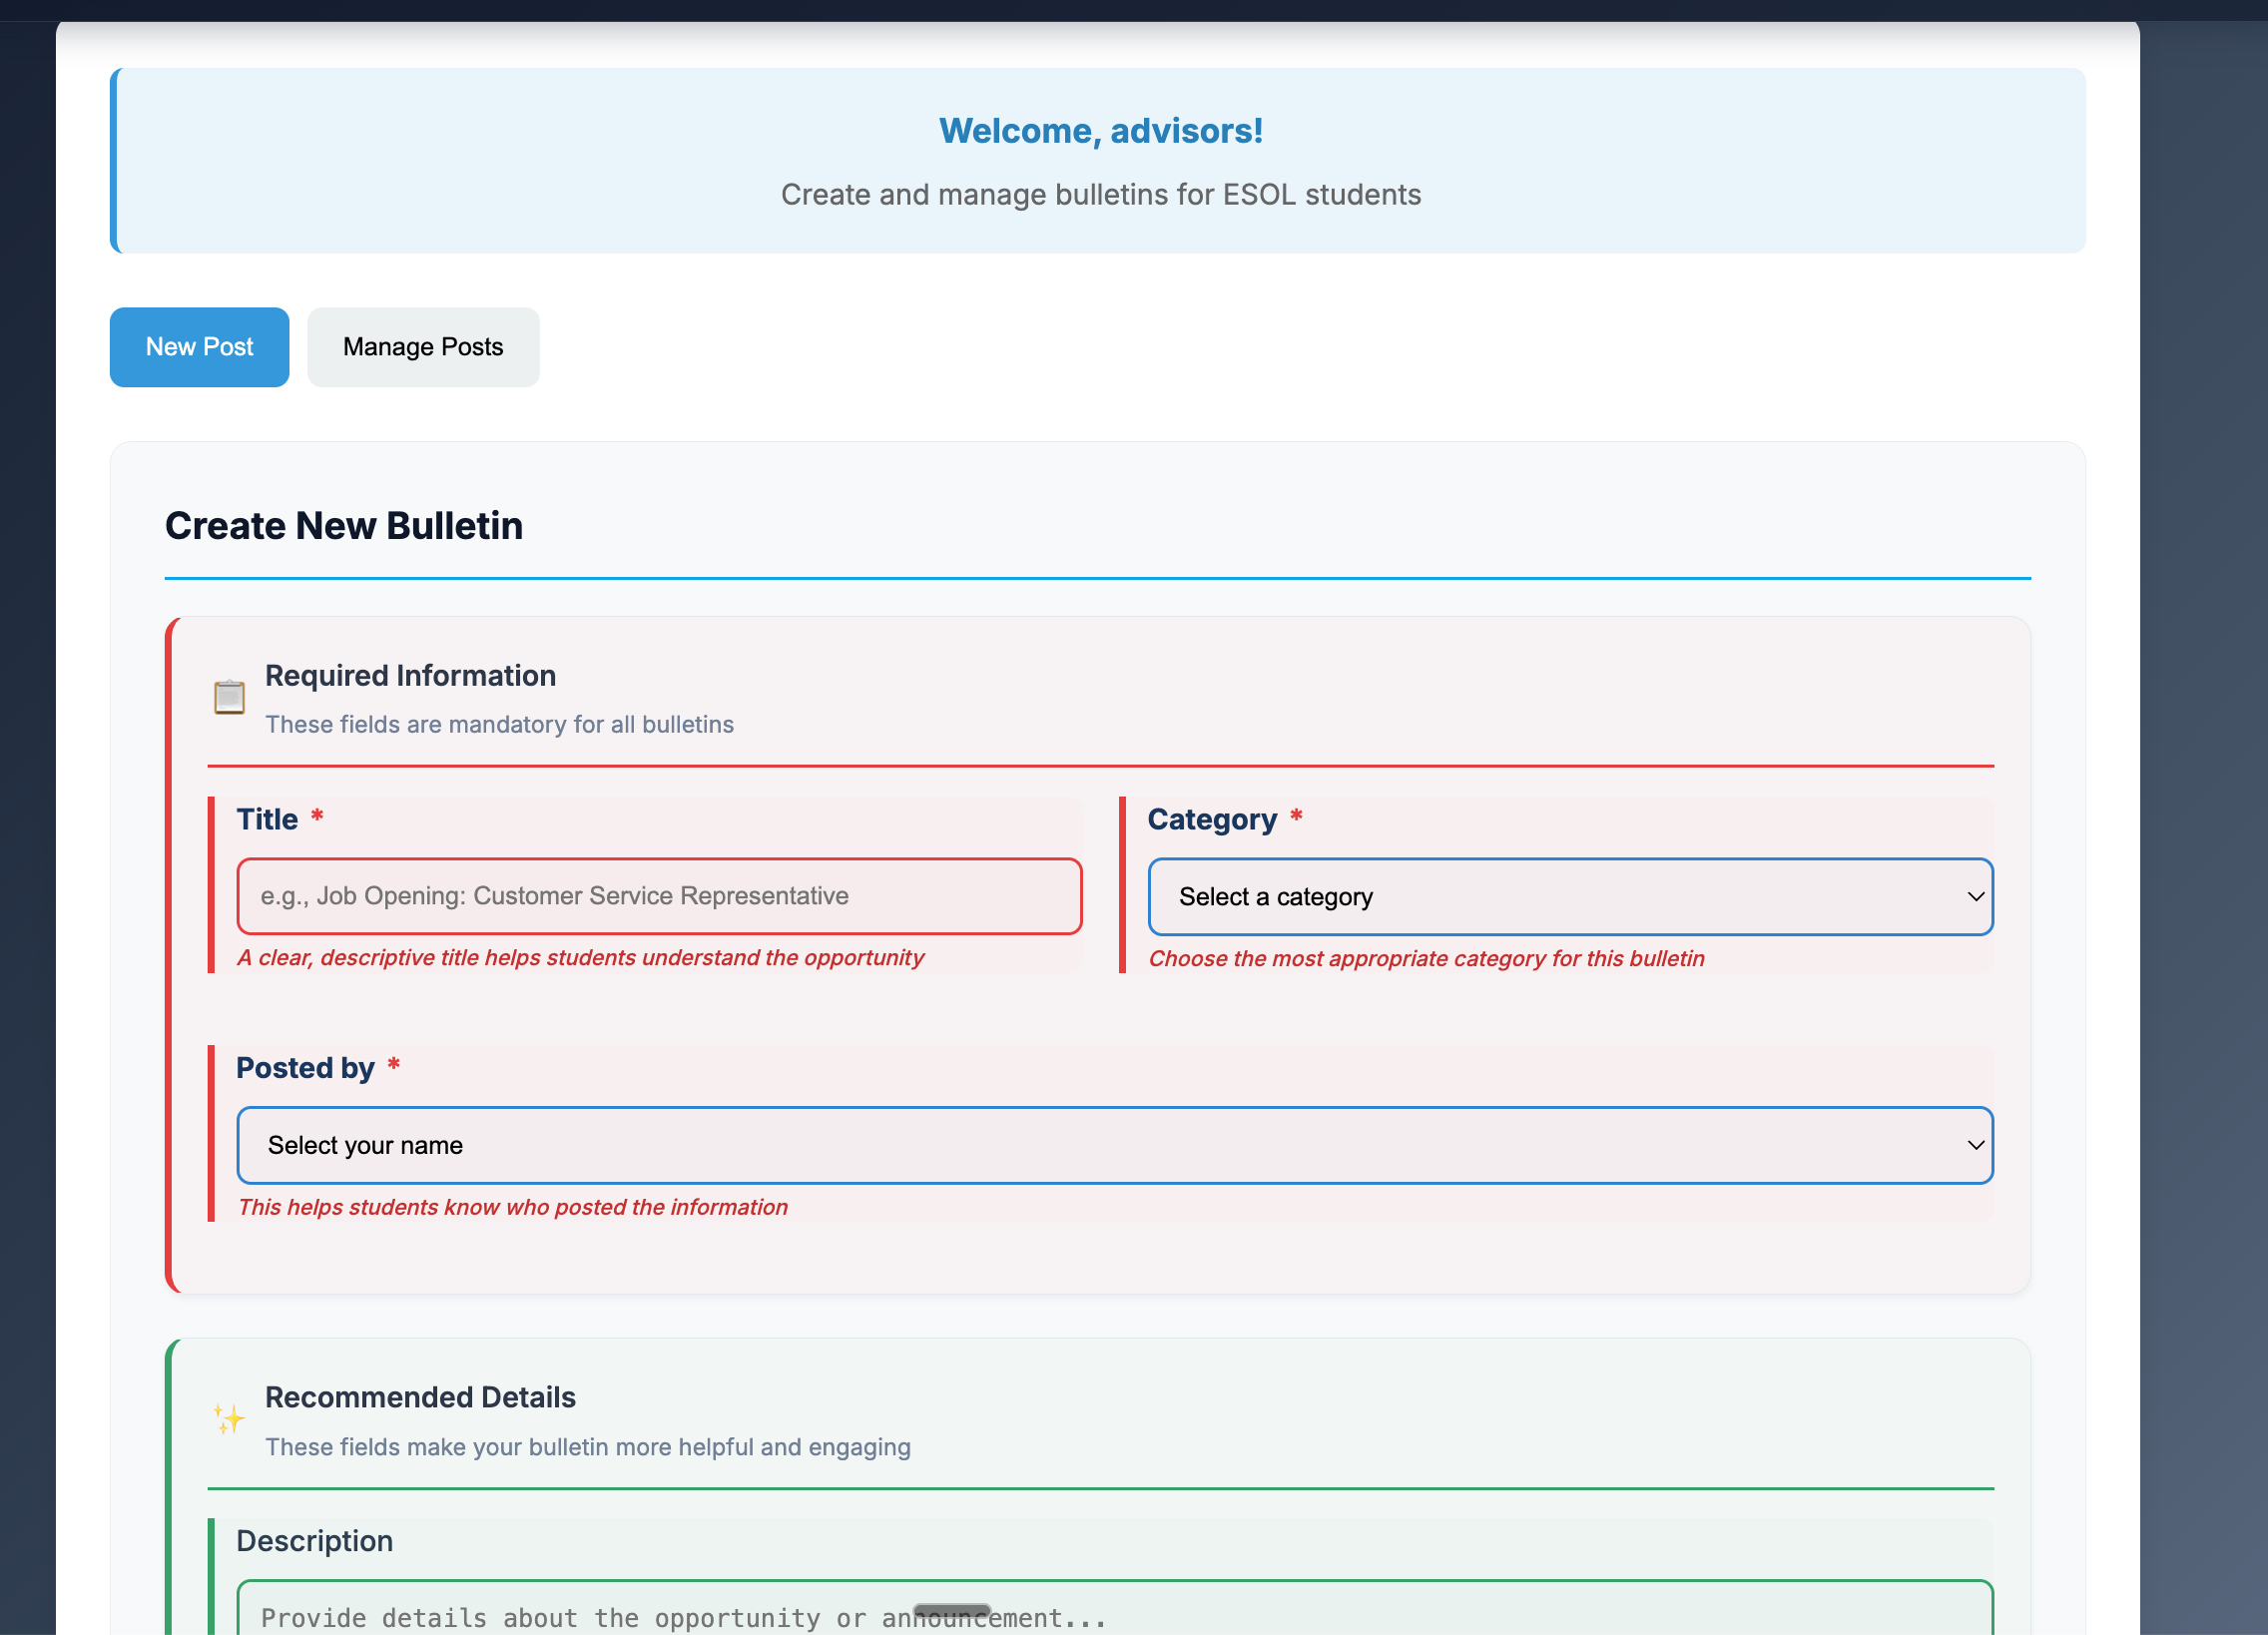Click the Welcome, advisors! banner text

click(1101, 130)
